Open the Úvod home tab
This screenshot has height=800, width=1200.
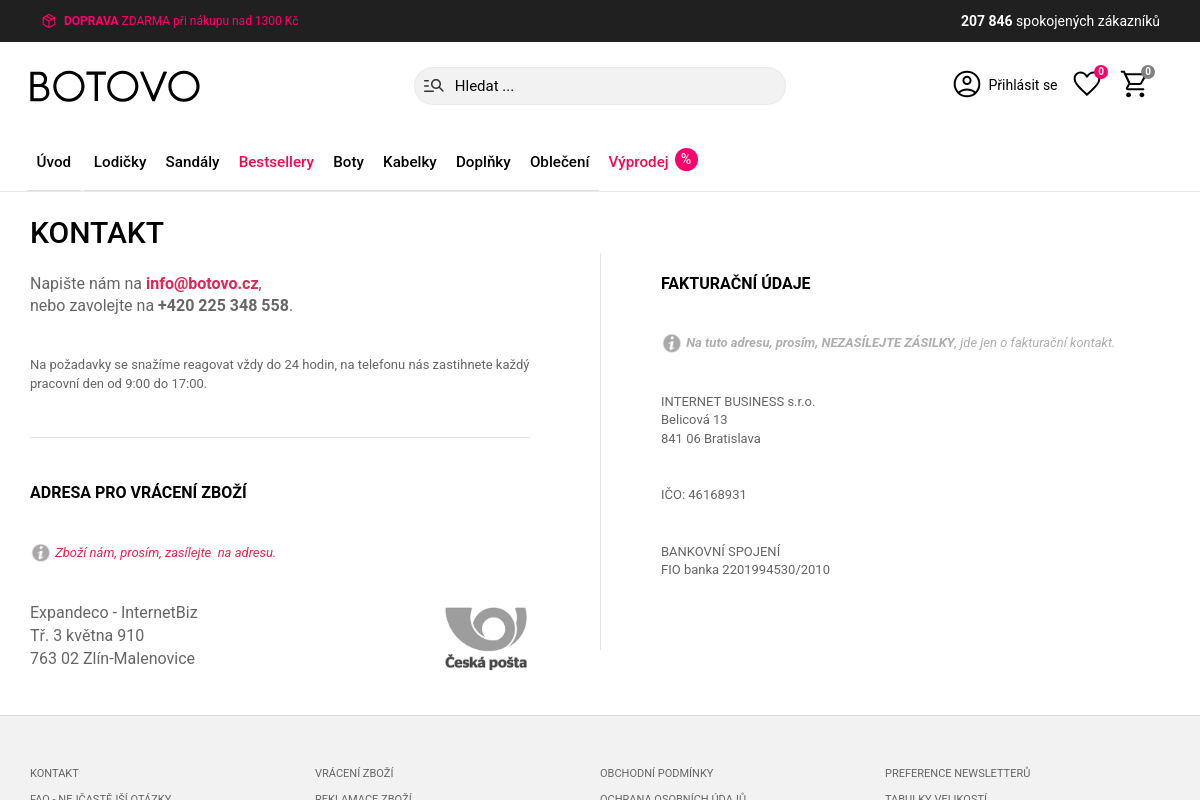point(54,162)
